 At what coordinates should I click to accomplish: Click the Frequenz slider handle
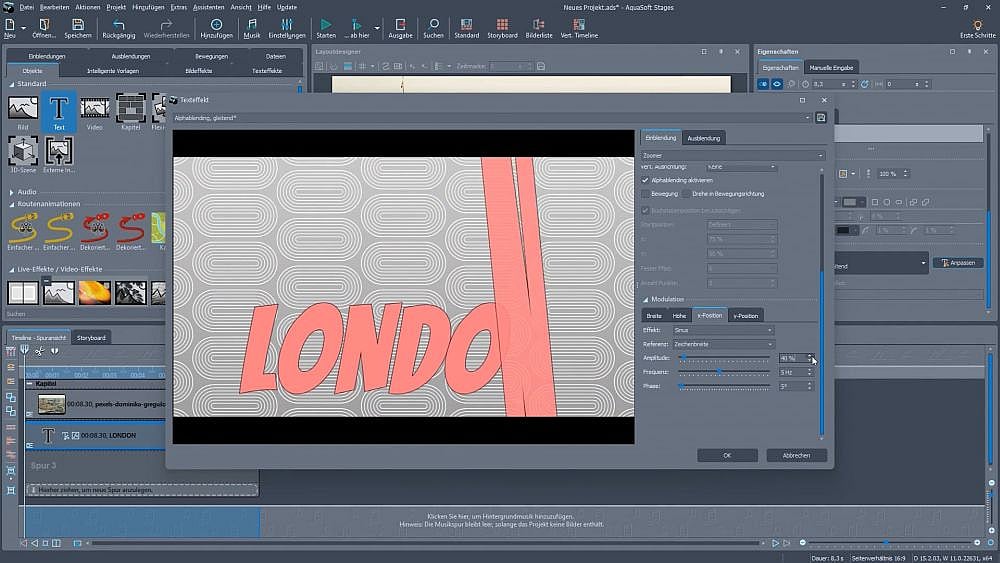(719, 372)
